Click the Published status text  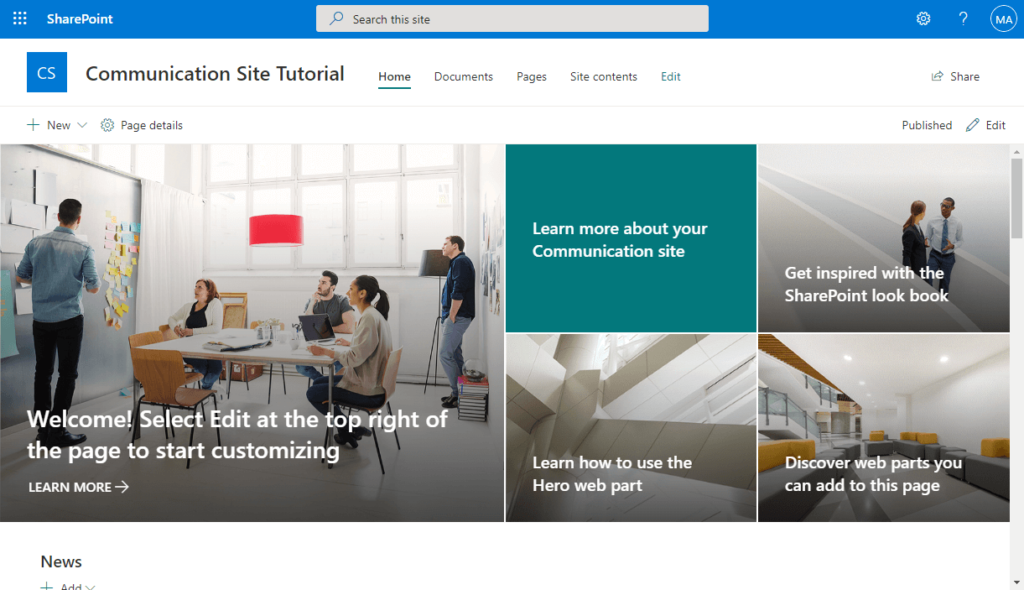pyautogui.click(x=927, y=125)
